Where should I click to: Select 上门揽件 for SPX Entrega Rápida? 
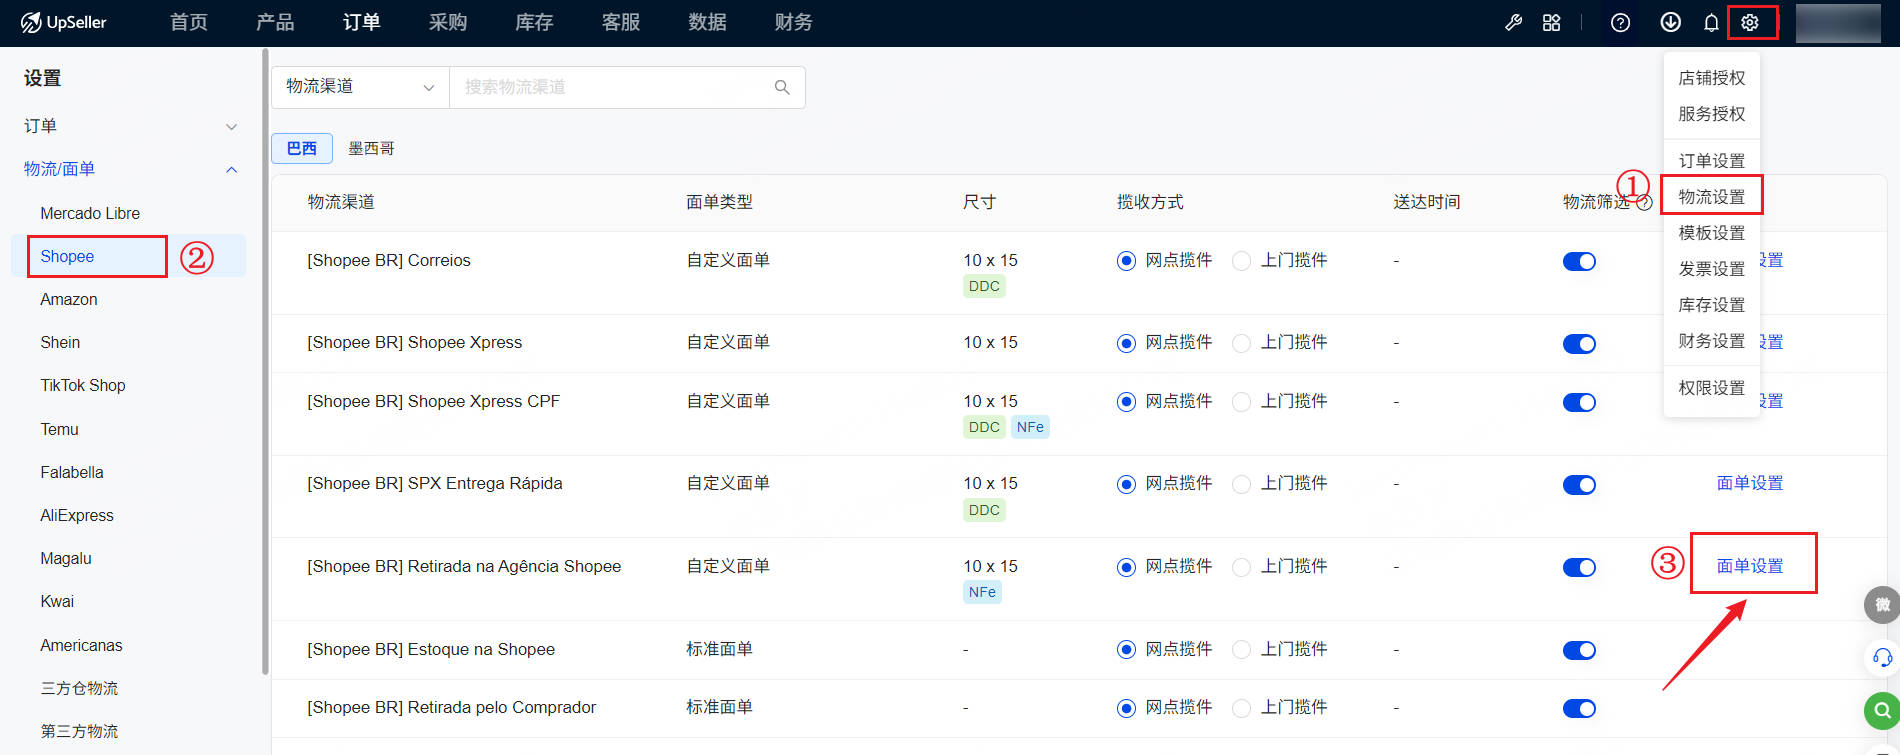[1241, 484]
